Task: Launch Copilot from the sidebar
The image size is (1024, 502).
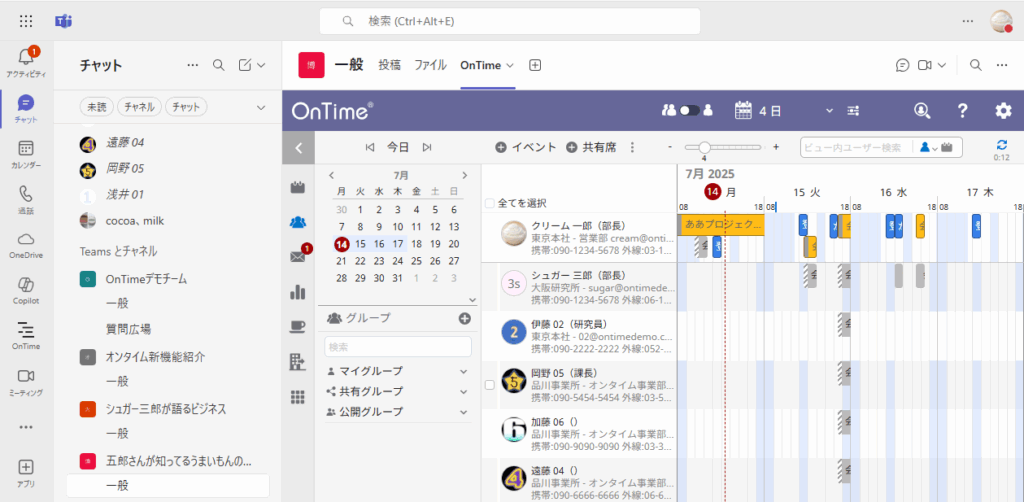Action: pyautogui.click(x=26, y=291)
